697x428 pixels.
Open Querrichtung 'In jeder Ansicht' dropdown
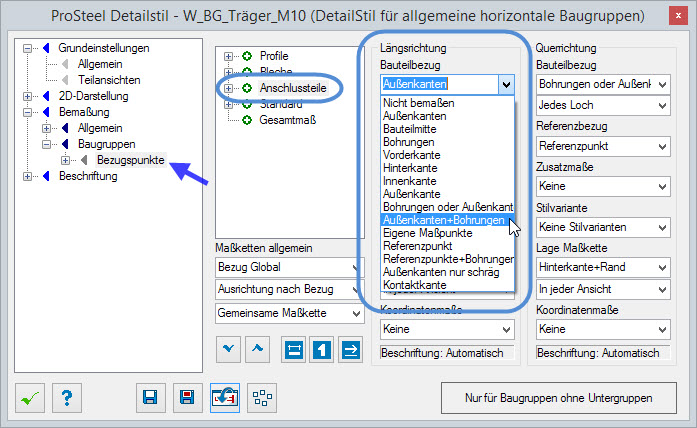pos(603,289)
